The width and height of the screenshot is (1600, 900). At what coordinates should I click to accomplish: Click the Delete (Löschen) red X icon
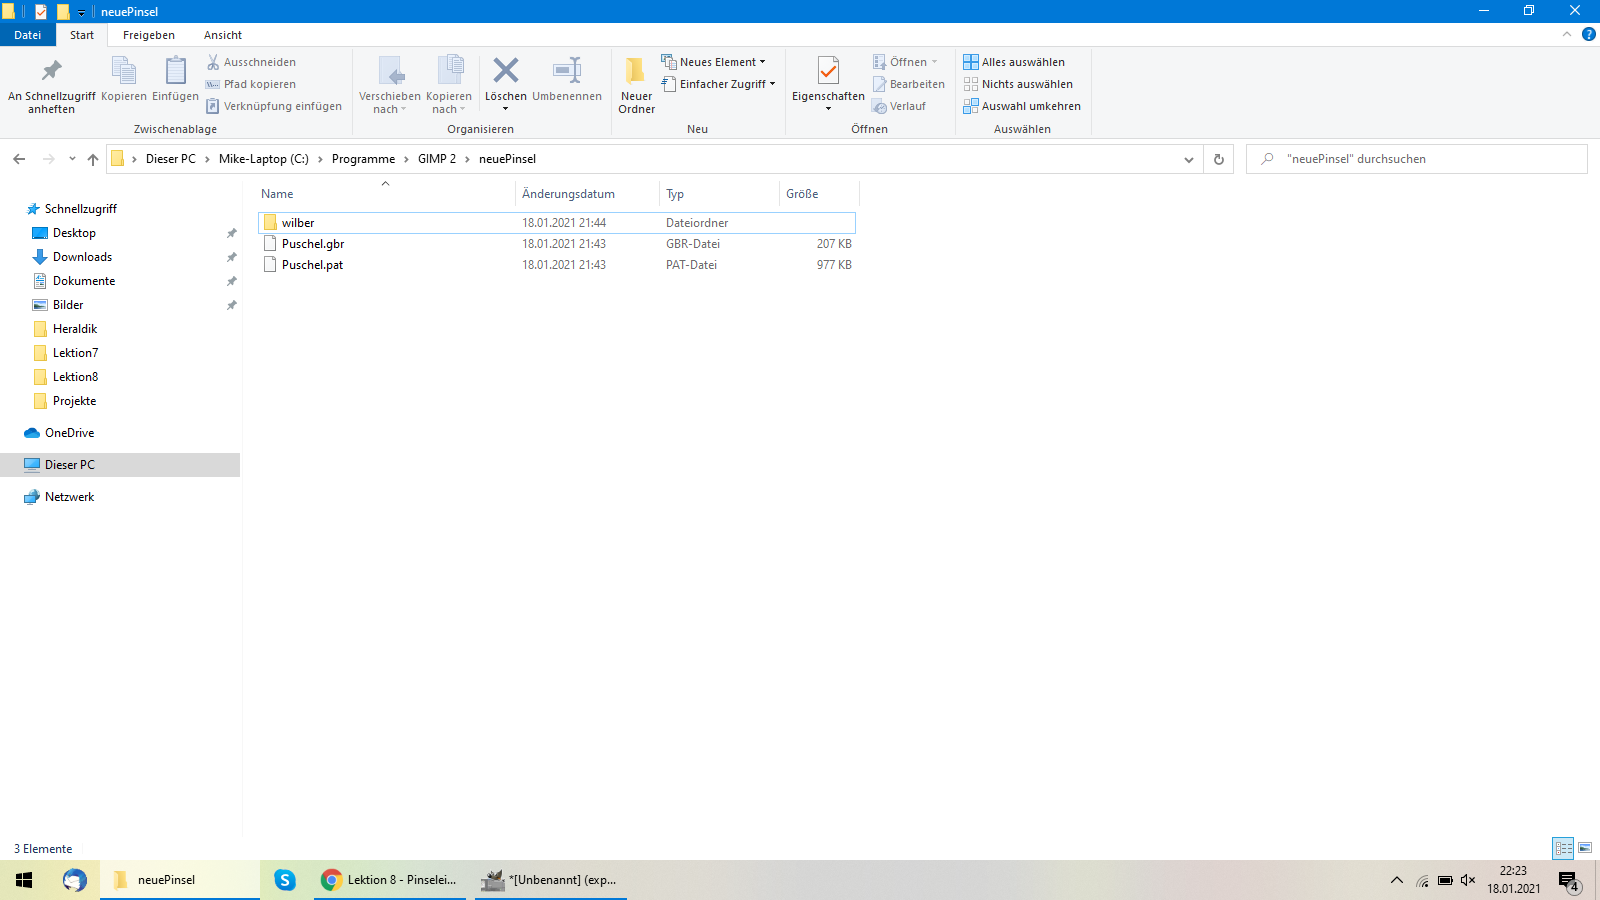pyautogui.click(x=506, y=71)
